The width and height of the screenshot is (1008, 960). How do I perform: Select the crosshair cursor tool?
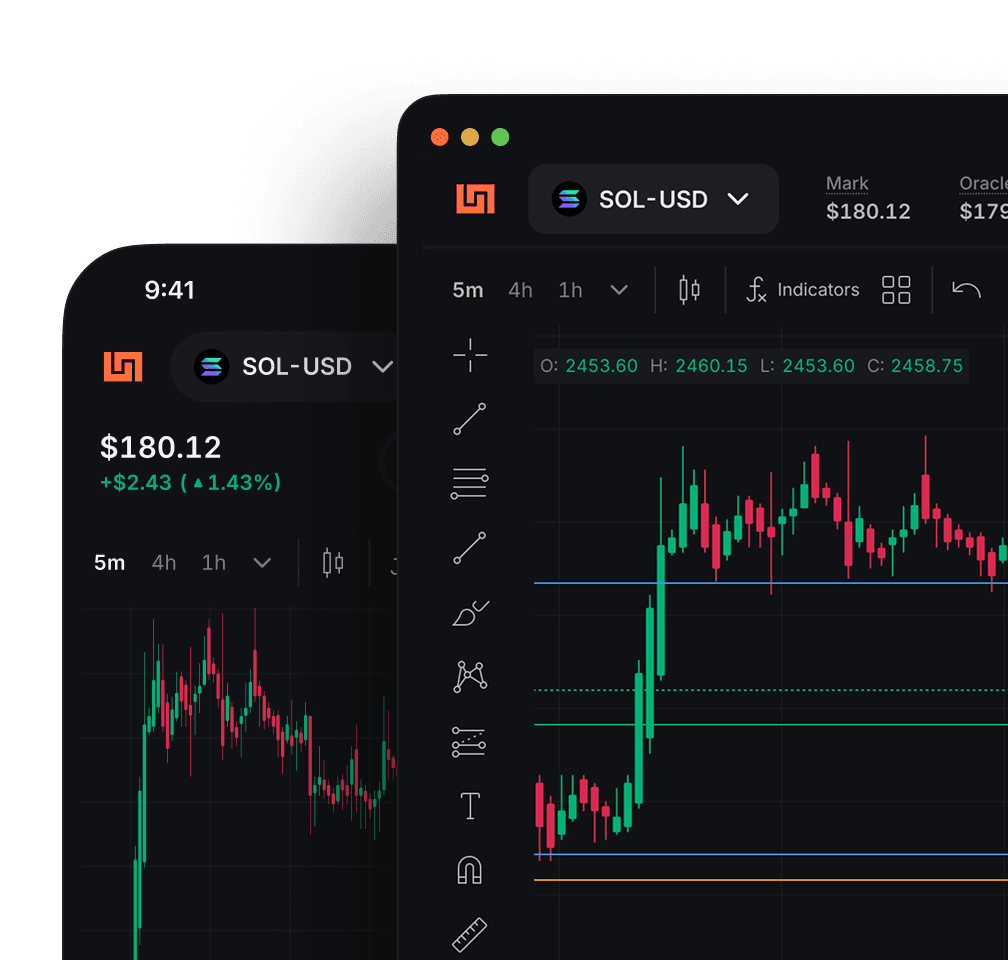pyautogui.click(x=469, y=355)
